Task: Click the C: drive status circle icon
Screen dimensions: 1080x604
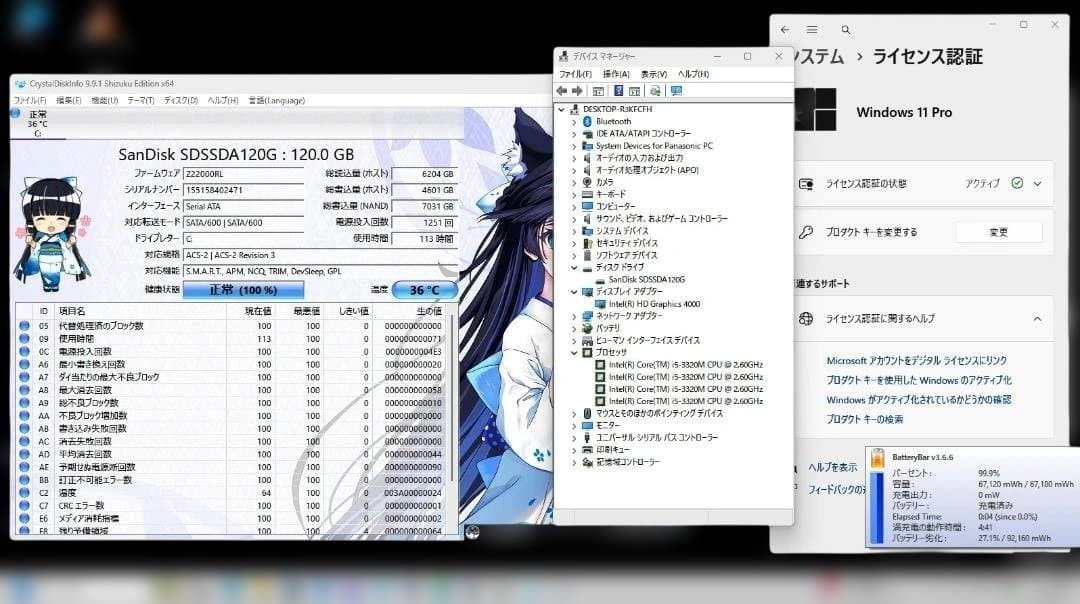Action: (x=15, y=113)
